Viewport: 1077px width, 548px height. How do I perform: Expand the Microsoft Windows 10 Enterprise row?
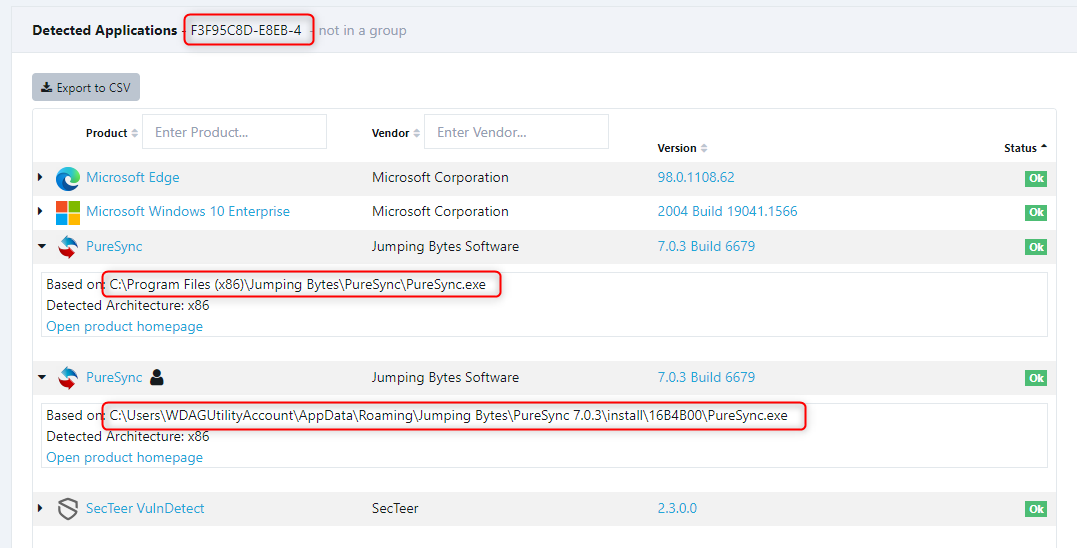click(41, 212)
